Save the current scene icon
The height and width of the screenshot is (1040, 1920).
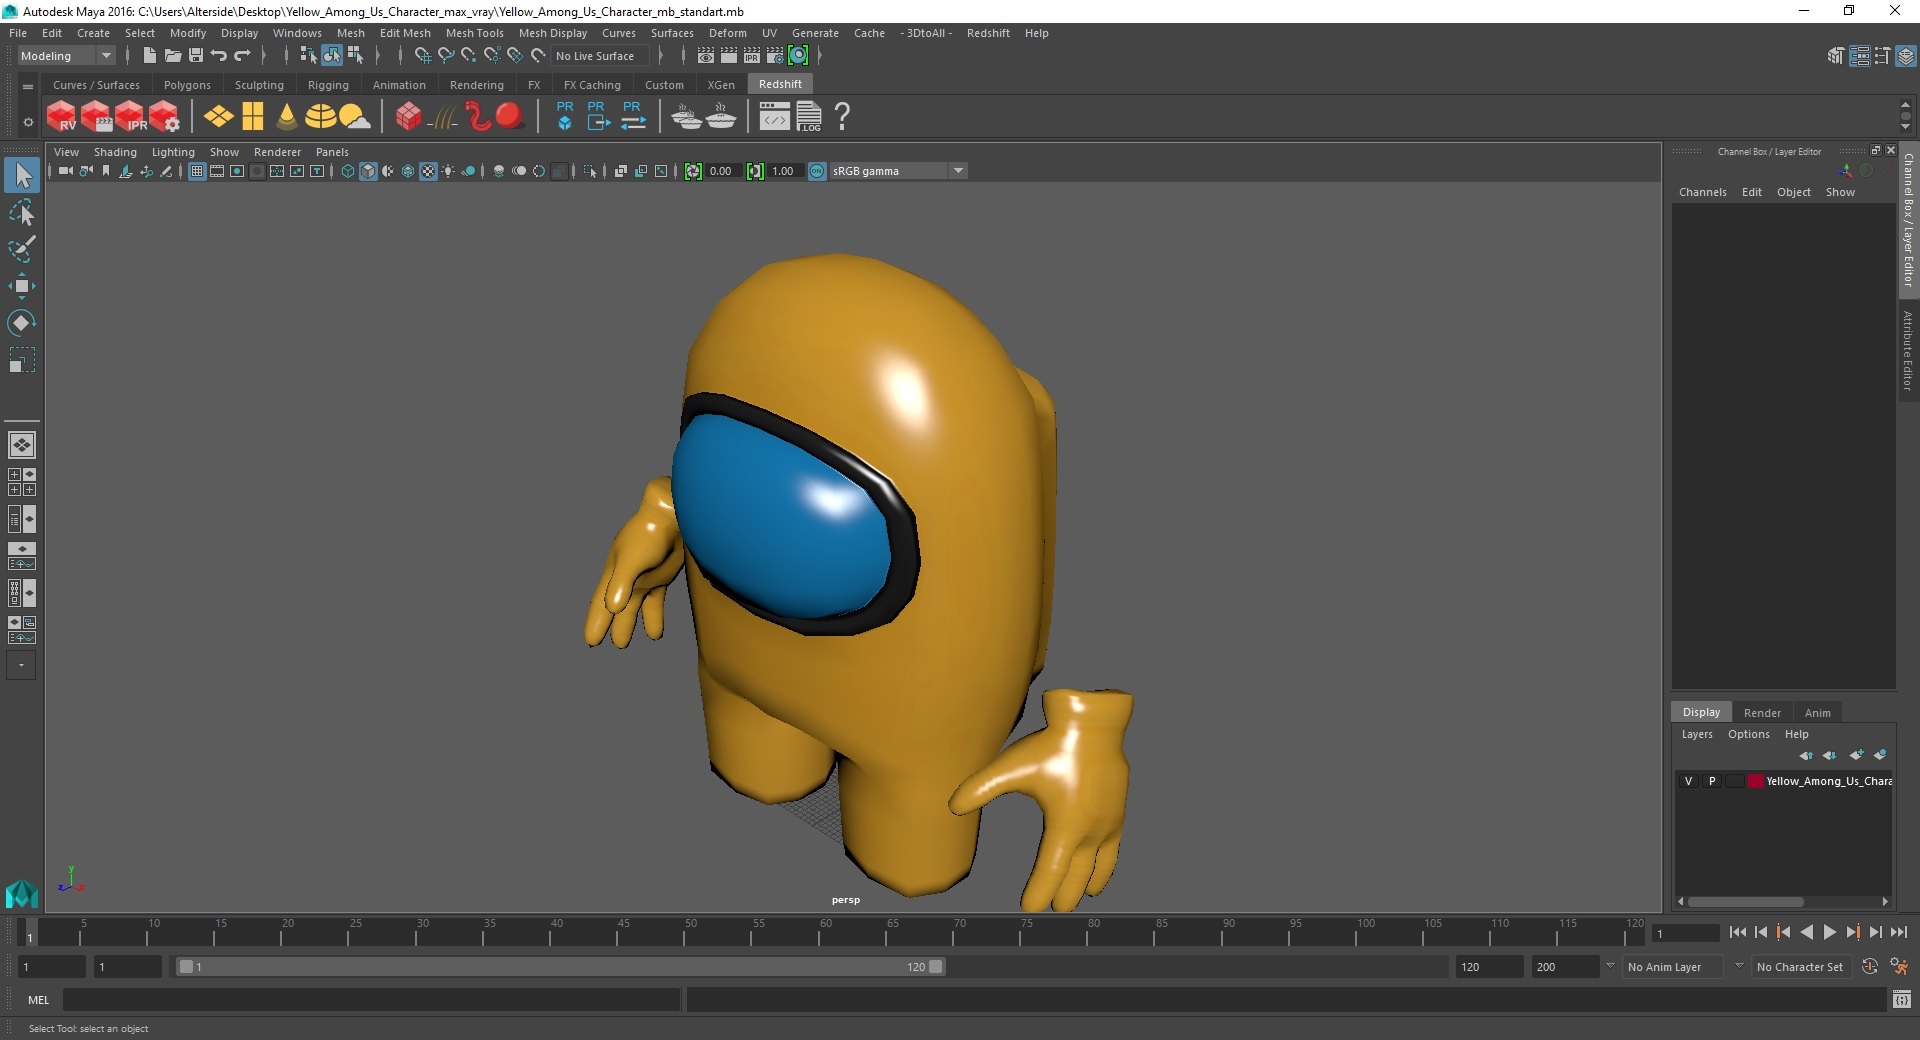coord(196,56)
